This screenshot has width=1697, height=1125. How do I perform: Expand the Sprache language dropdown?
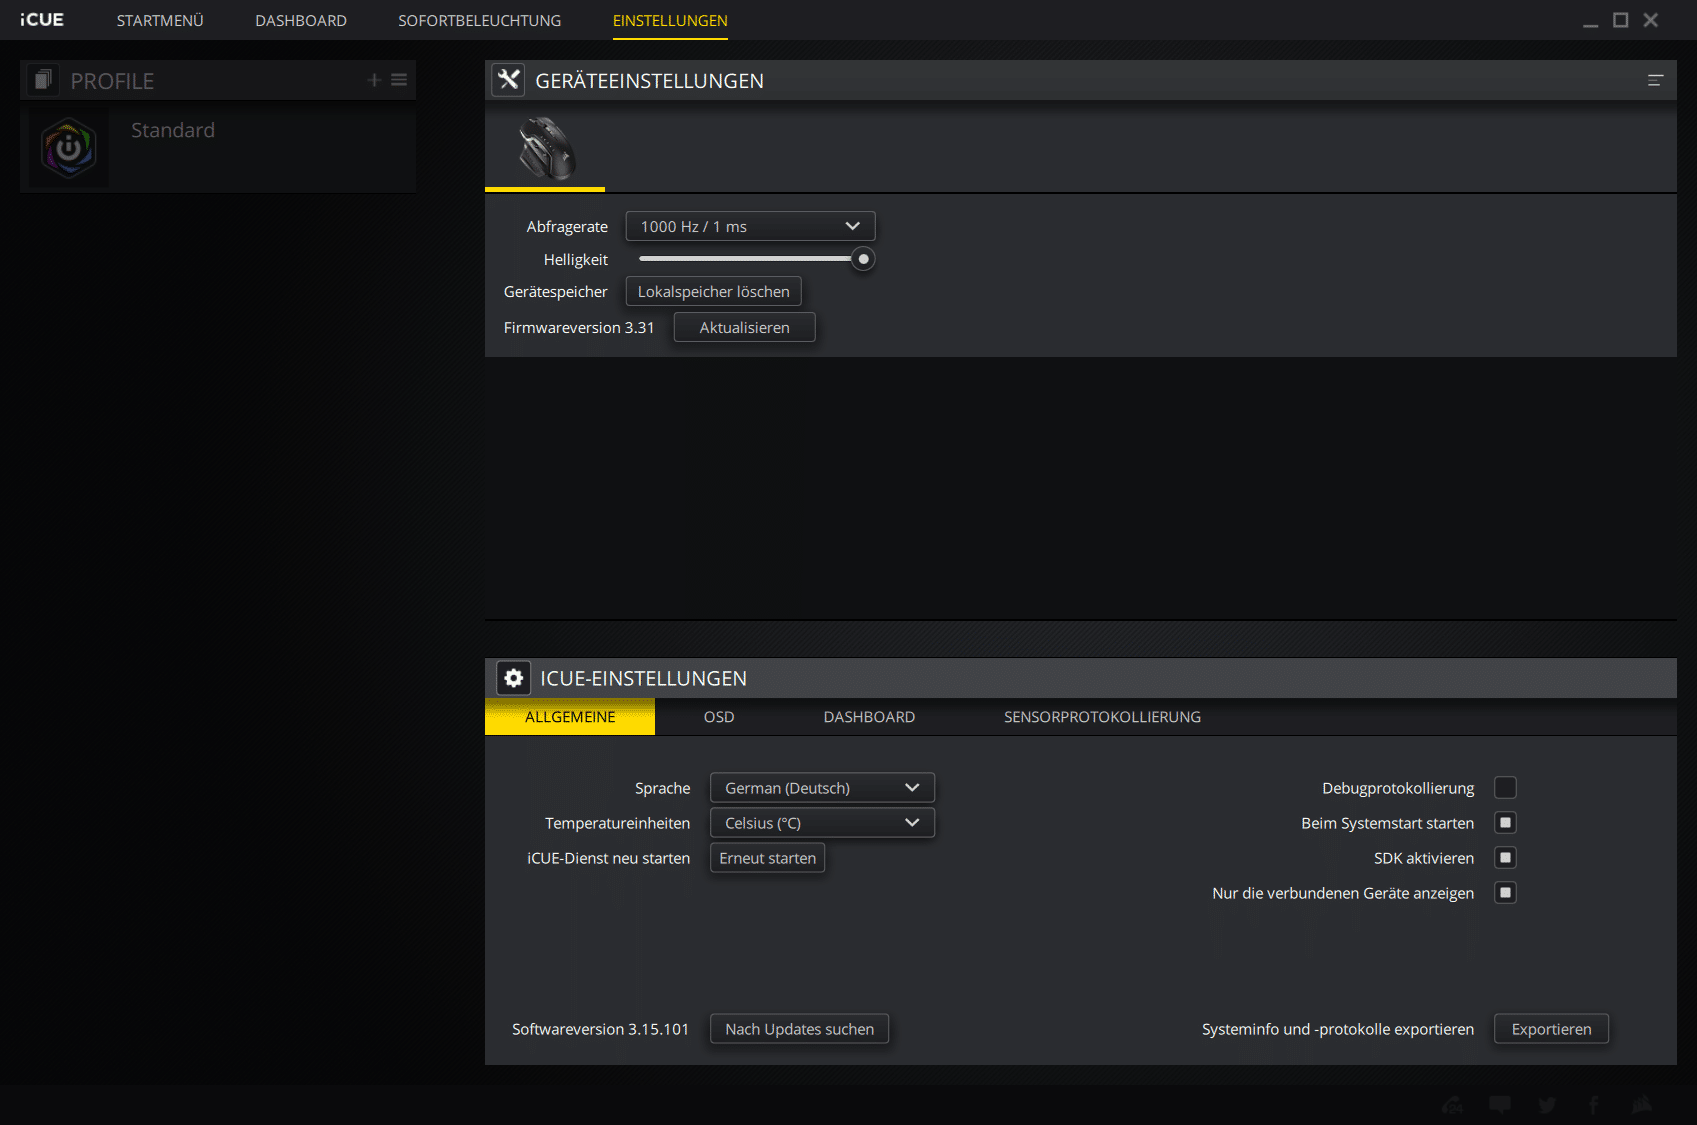pos(822,788)
